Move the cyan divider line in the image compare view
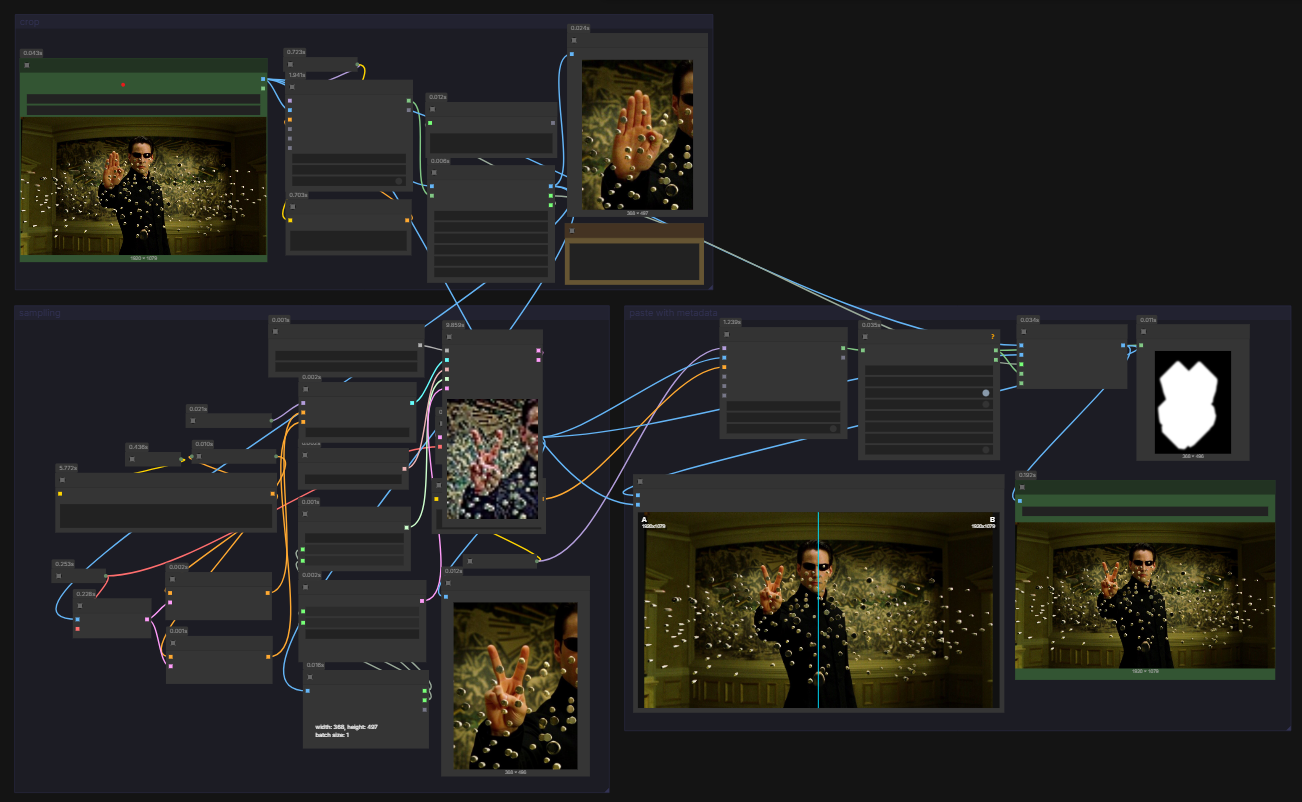 point(818,610)
